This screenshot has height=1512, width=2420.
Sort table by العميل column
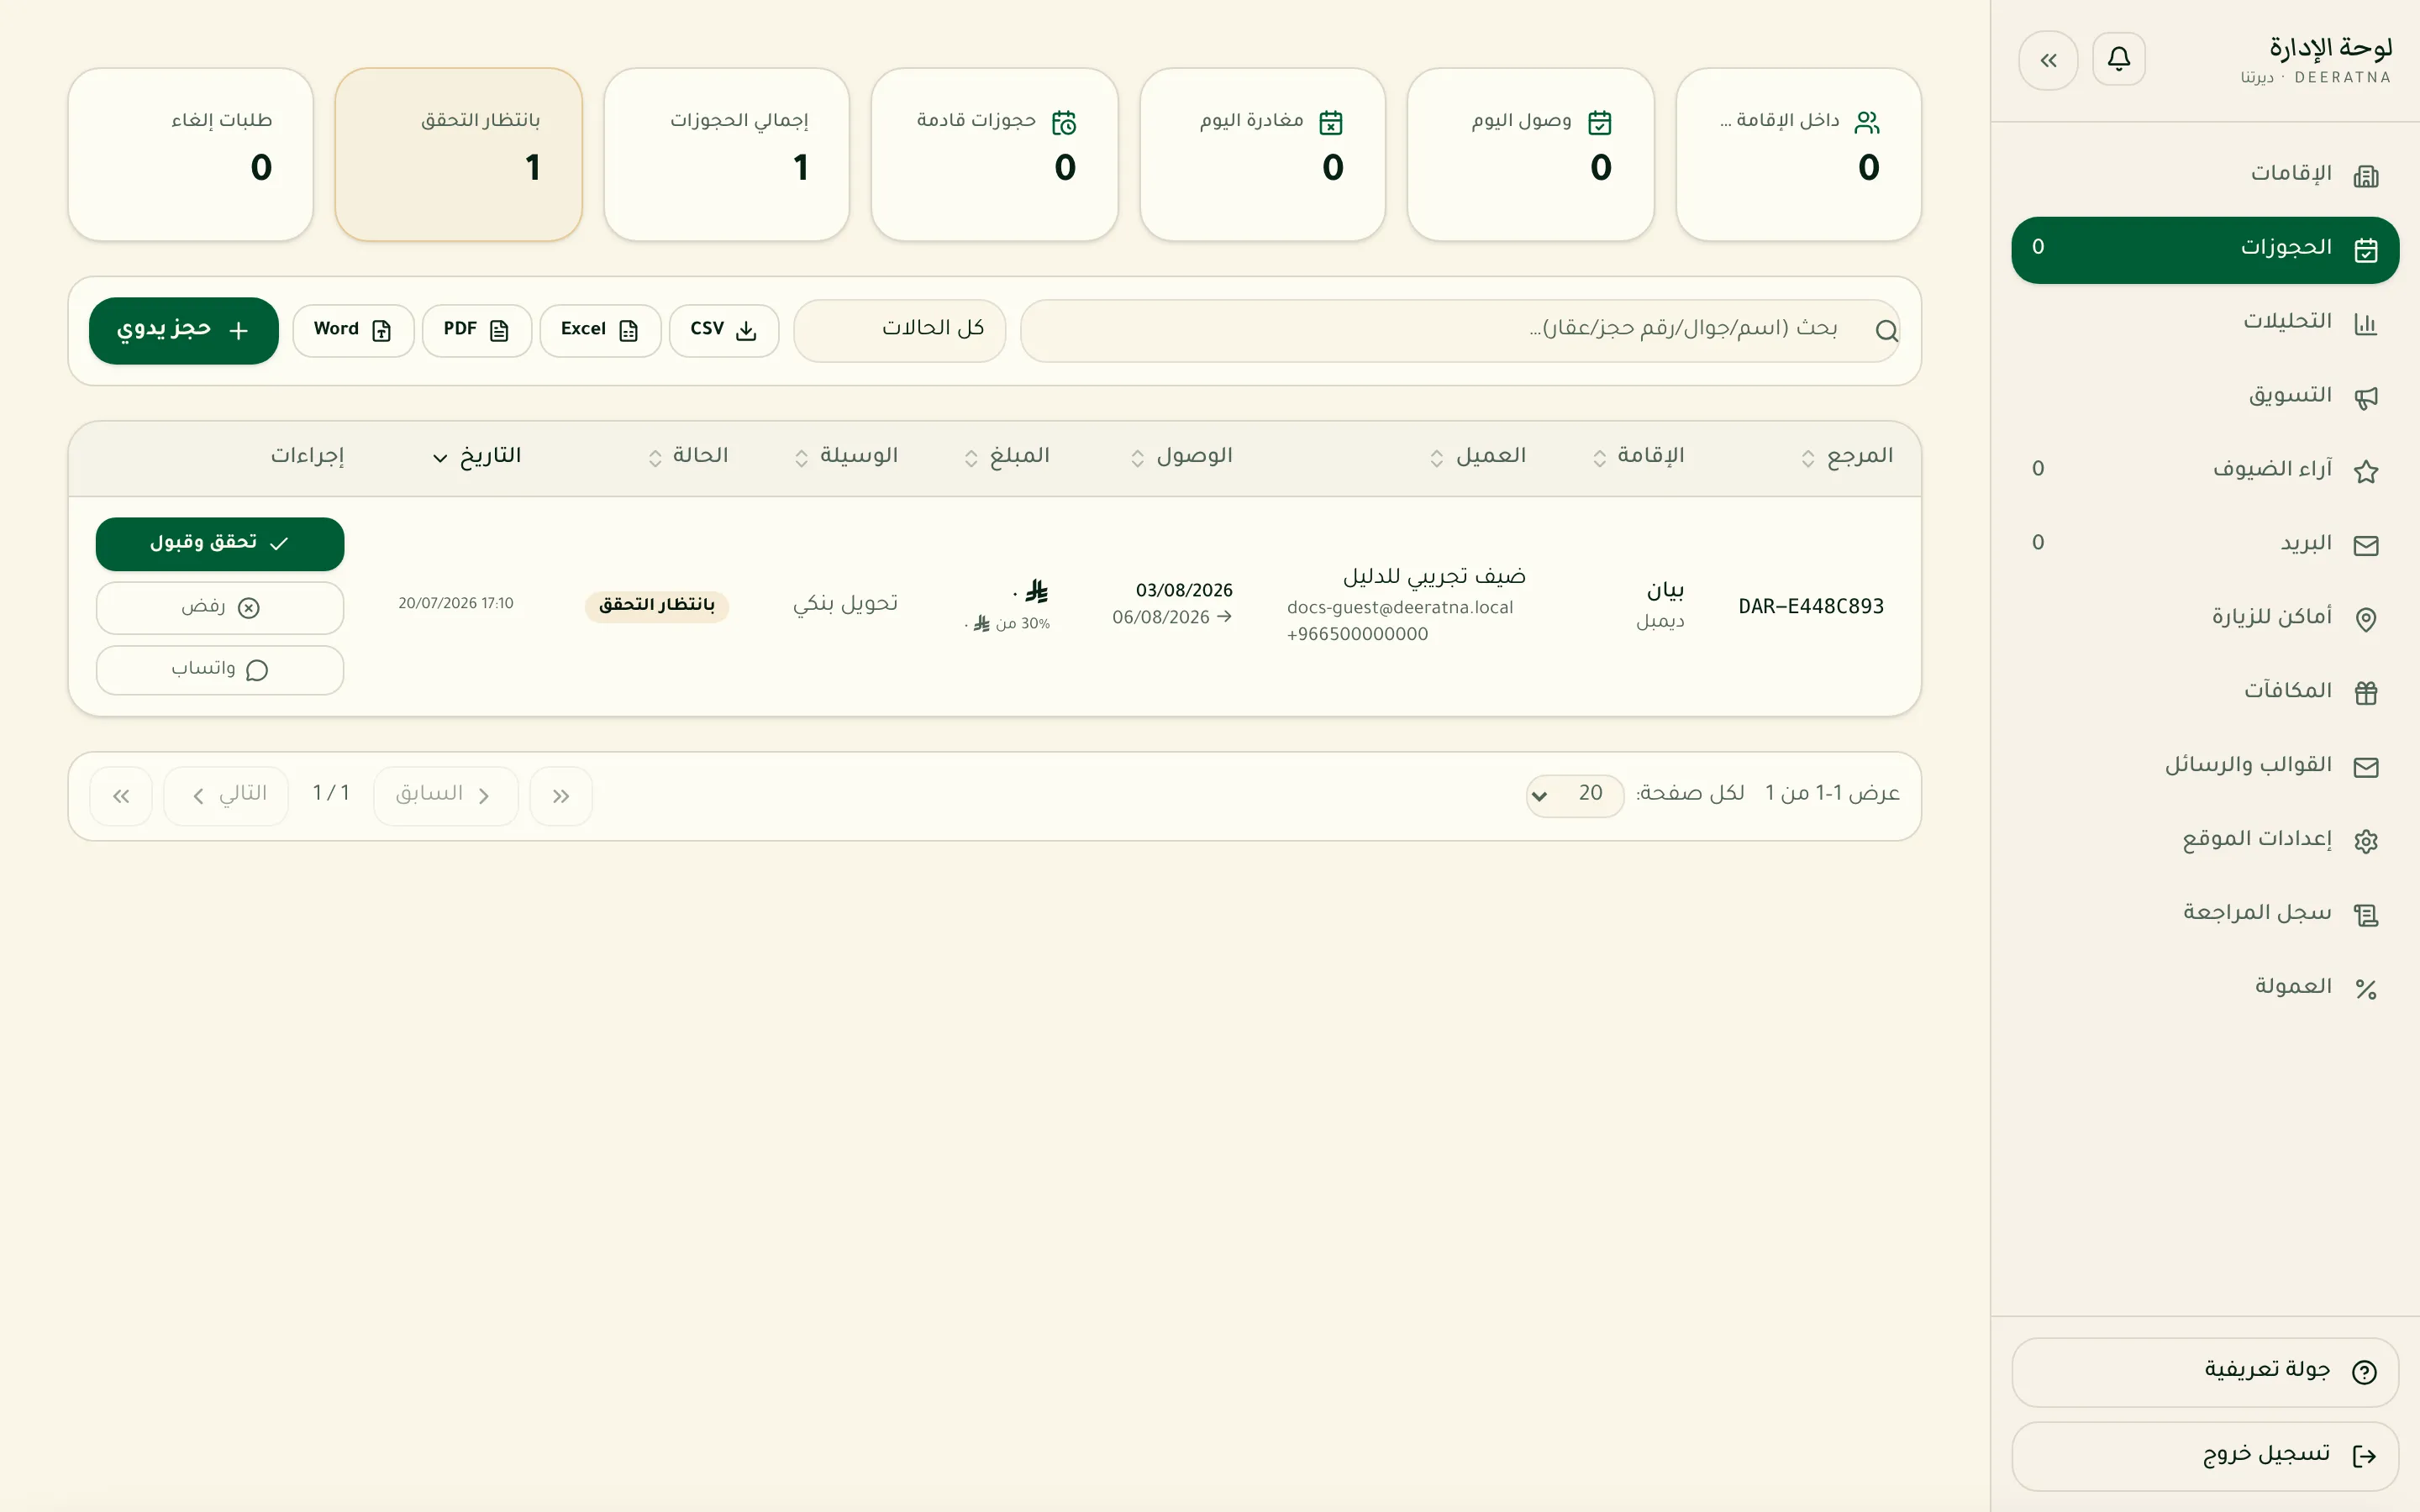click(1477, 457)
